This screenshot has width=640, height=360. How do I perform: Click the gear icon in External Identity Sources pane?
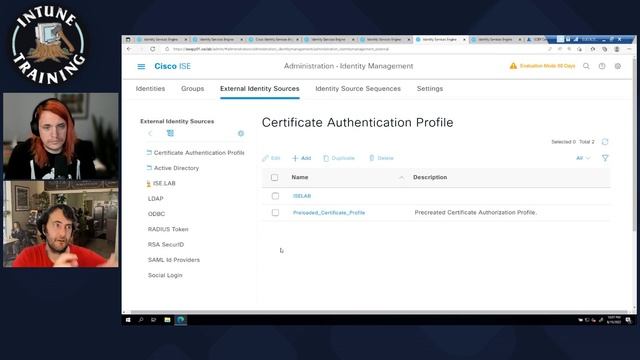[x=241, y=133]
